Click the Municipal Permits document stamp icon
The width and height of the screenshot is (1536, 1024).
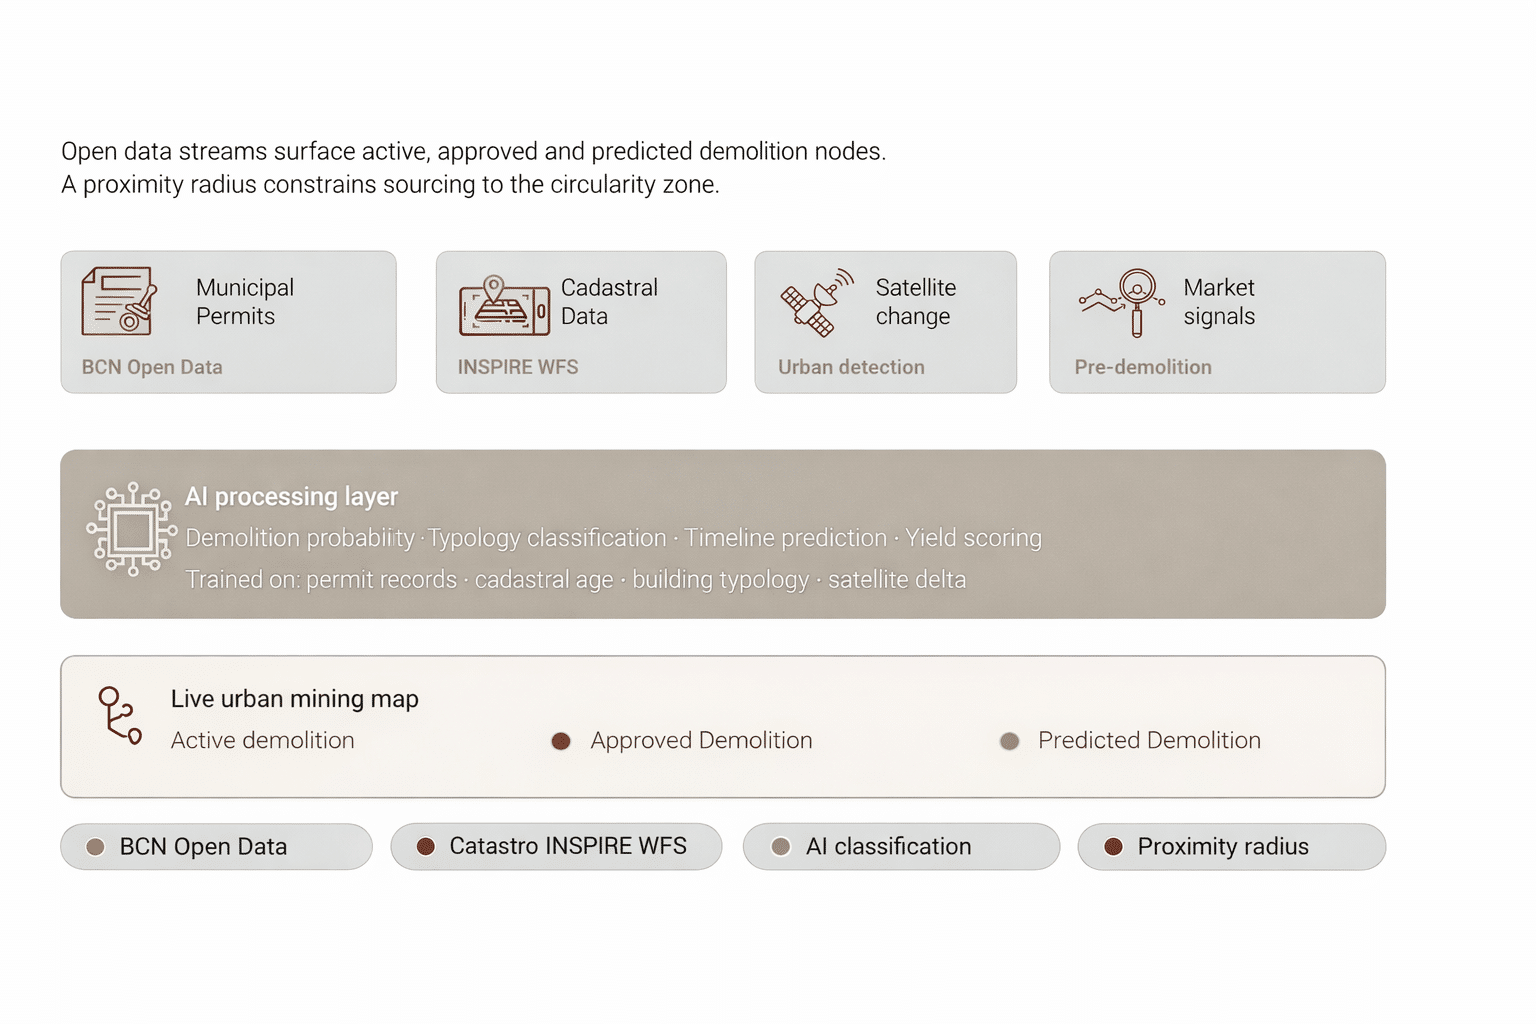coord(119,301)
